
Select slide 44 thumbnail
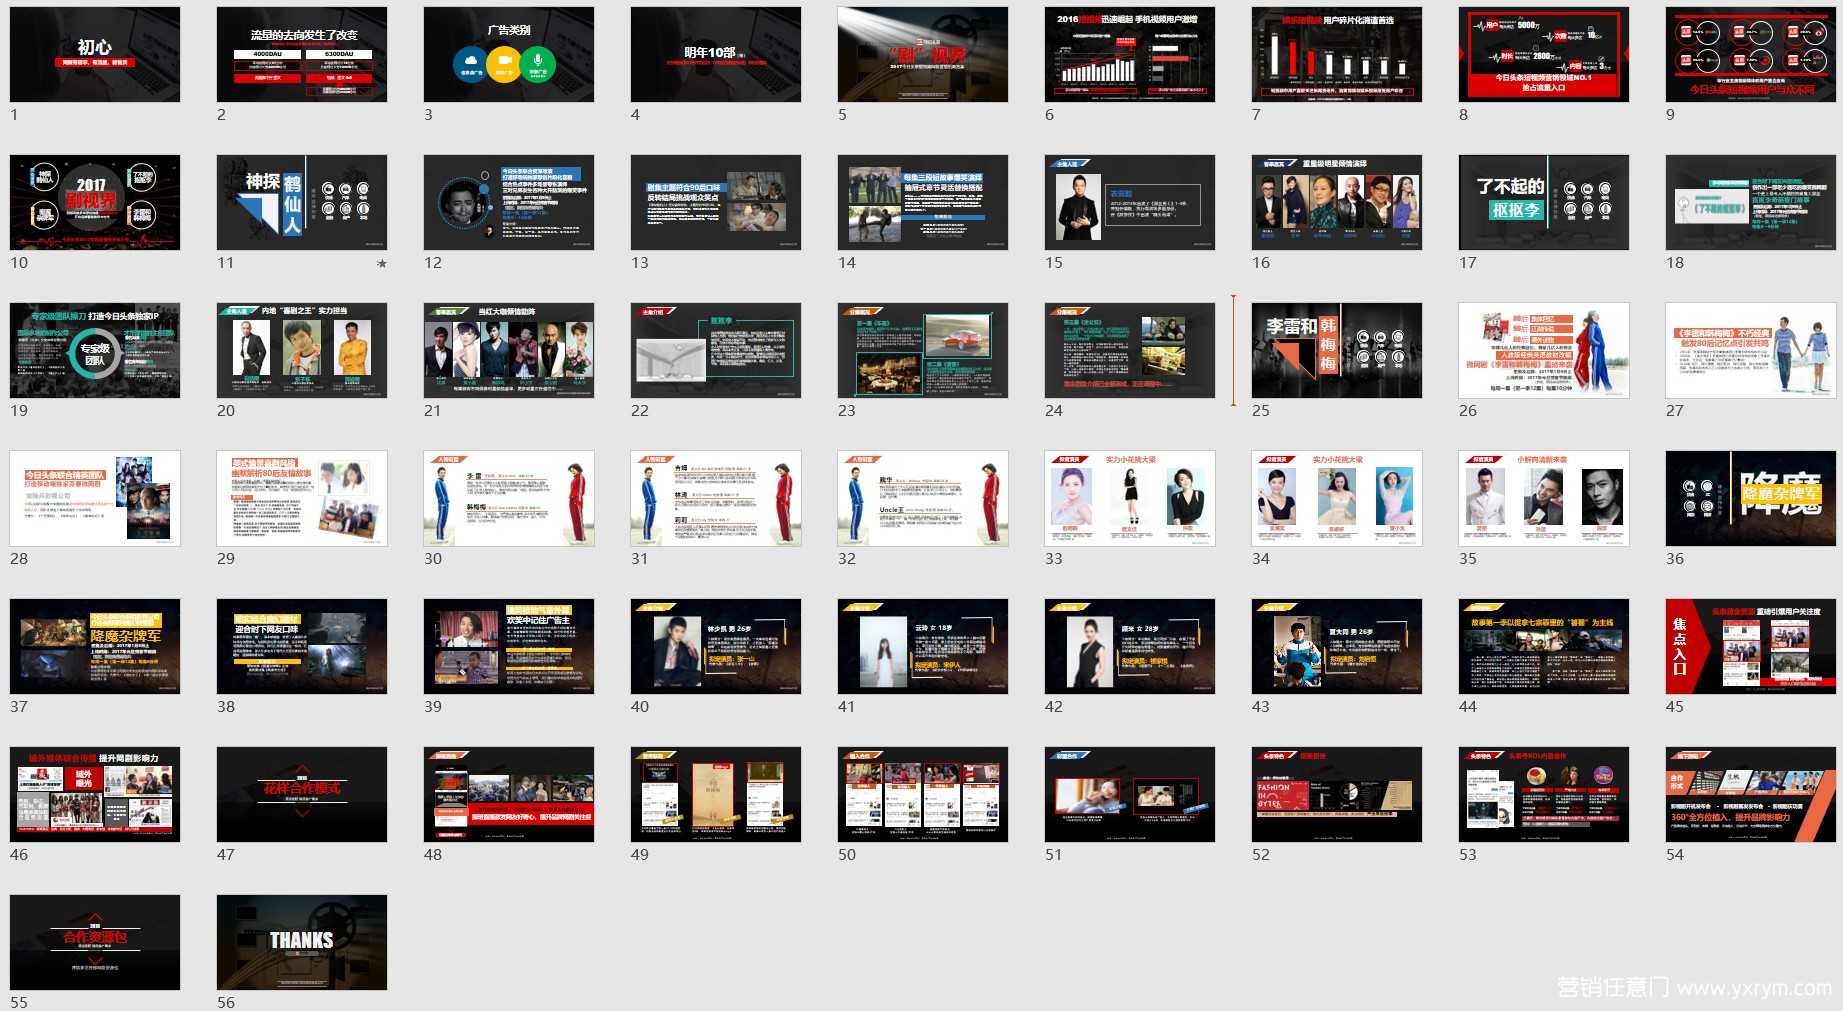point(1544,646)
